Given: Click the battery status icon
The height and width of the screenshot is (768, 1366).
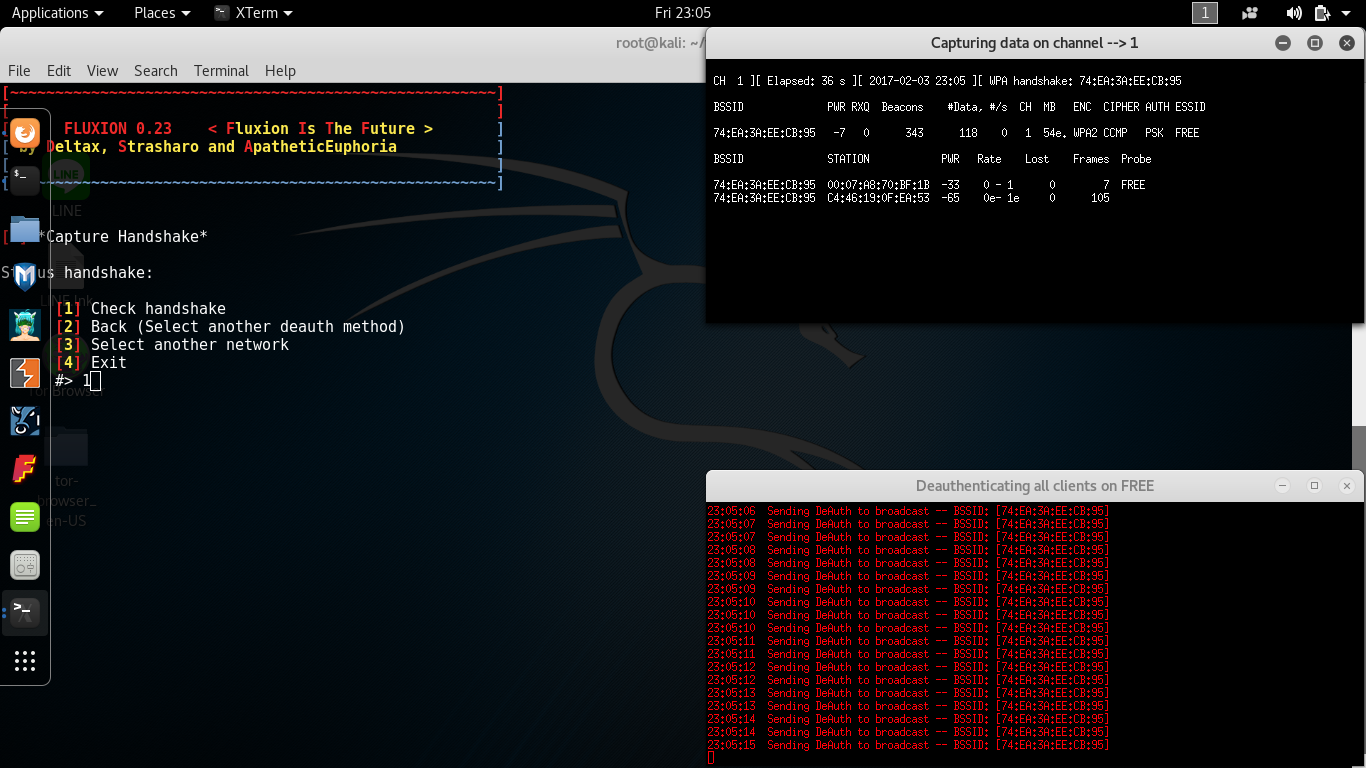Looking at the screenshot, I should pos(1322,13).
